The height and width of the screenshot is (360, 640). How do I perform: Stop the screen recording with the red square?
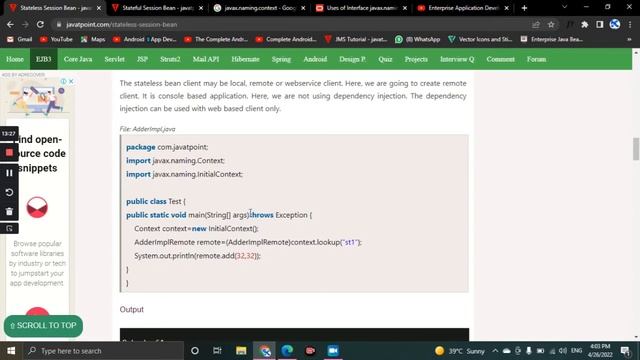9,152
